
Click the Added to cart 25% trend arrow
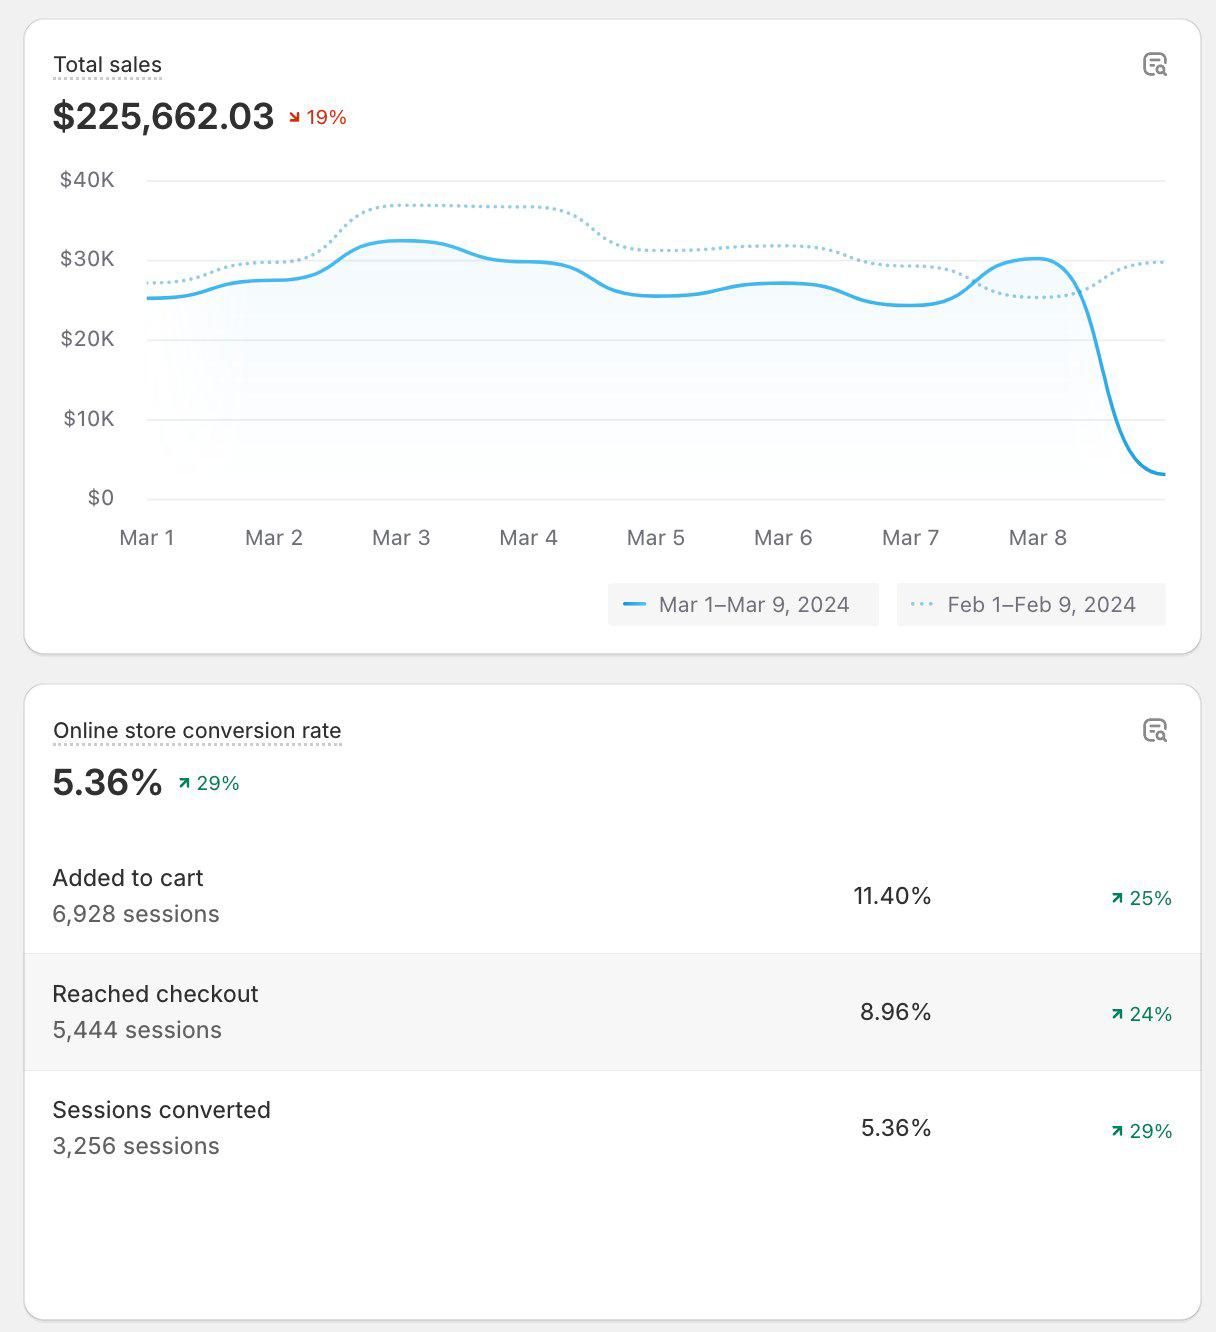(x=1117, y=899)
